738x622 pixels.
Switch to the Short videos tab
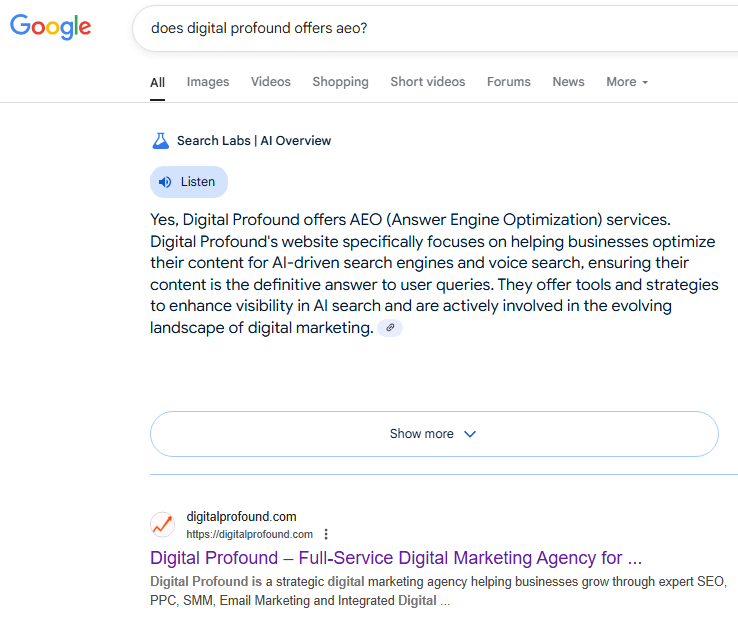coord(428,82)
